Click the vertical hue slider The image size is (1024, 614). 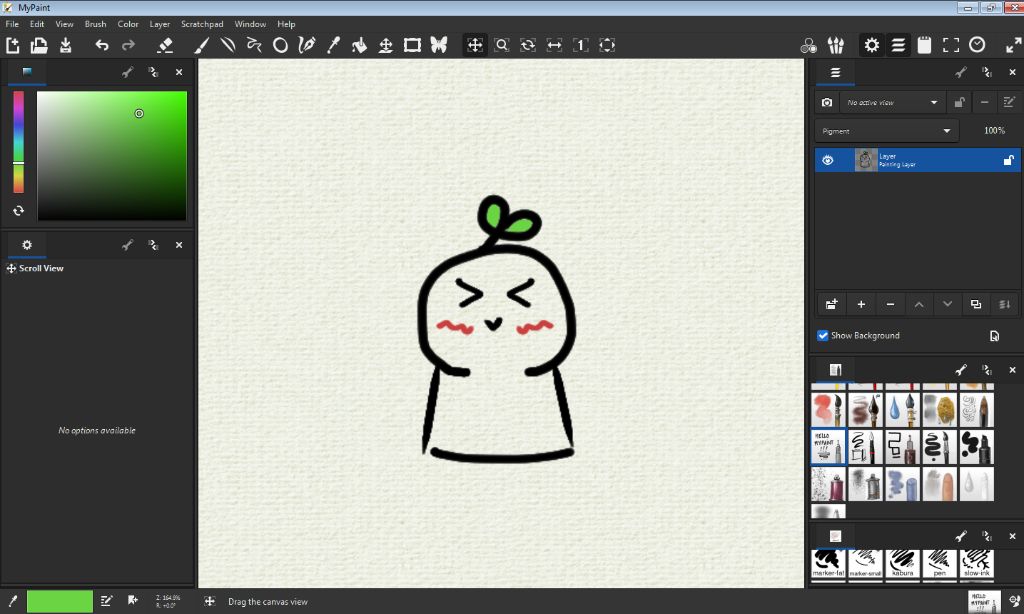pyautogui.click(x=18, y=142)
